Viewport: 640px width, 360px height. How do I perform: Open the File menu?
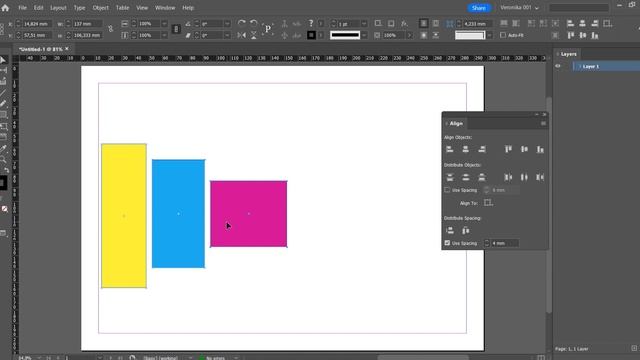(x=22, y=8)
